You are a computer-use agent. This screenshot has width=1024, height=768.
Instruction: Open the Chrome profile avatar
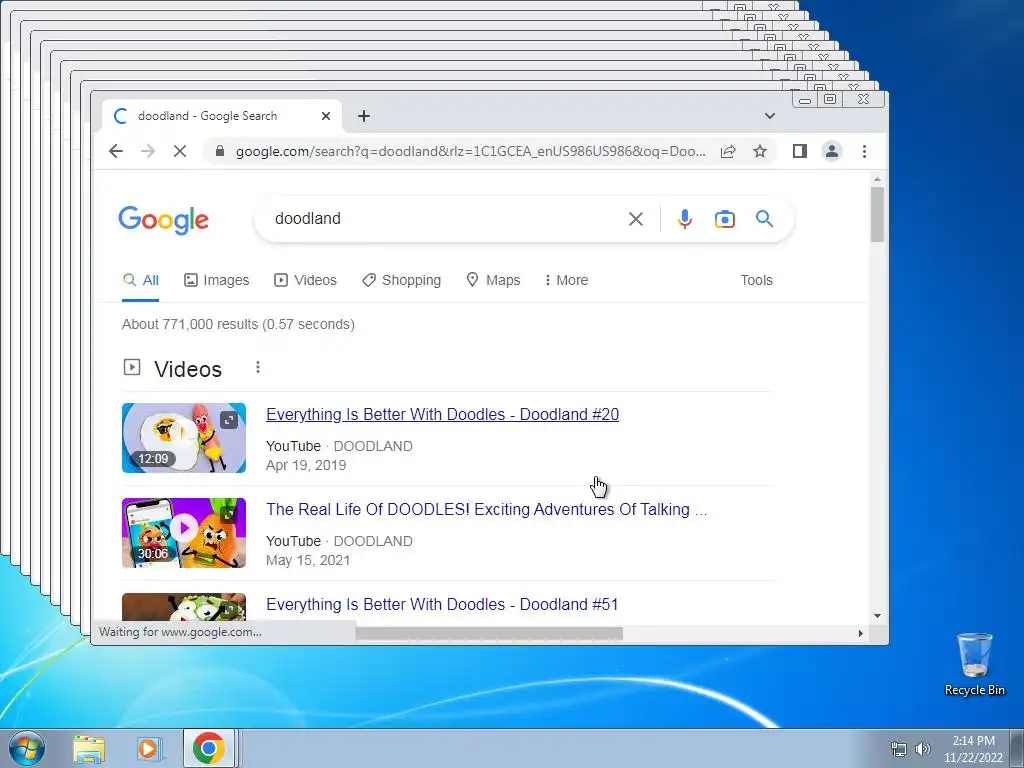tap(831, 152)
